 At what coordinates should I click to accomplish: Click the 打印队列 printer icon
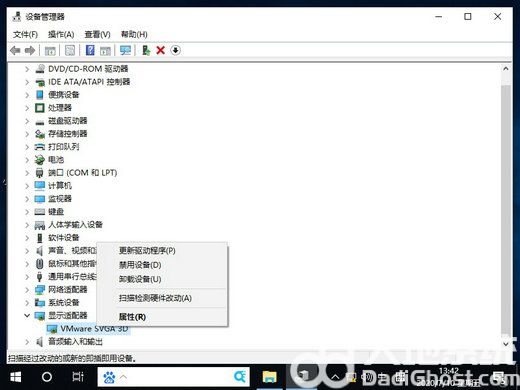[x=40, y=147]
